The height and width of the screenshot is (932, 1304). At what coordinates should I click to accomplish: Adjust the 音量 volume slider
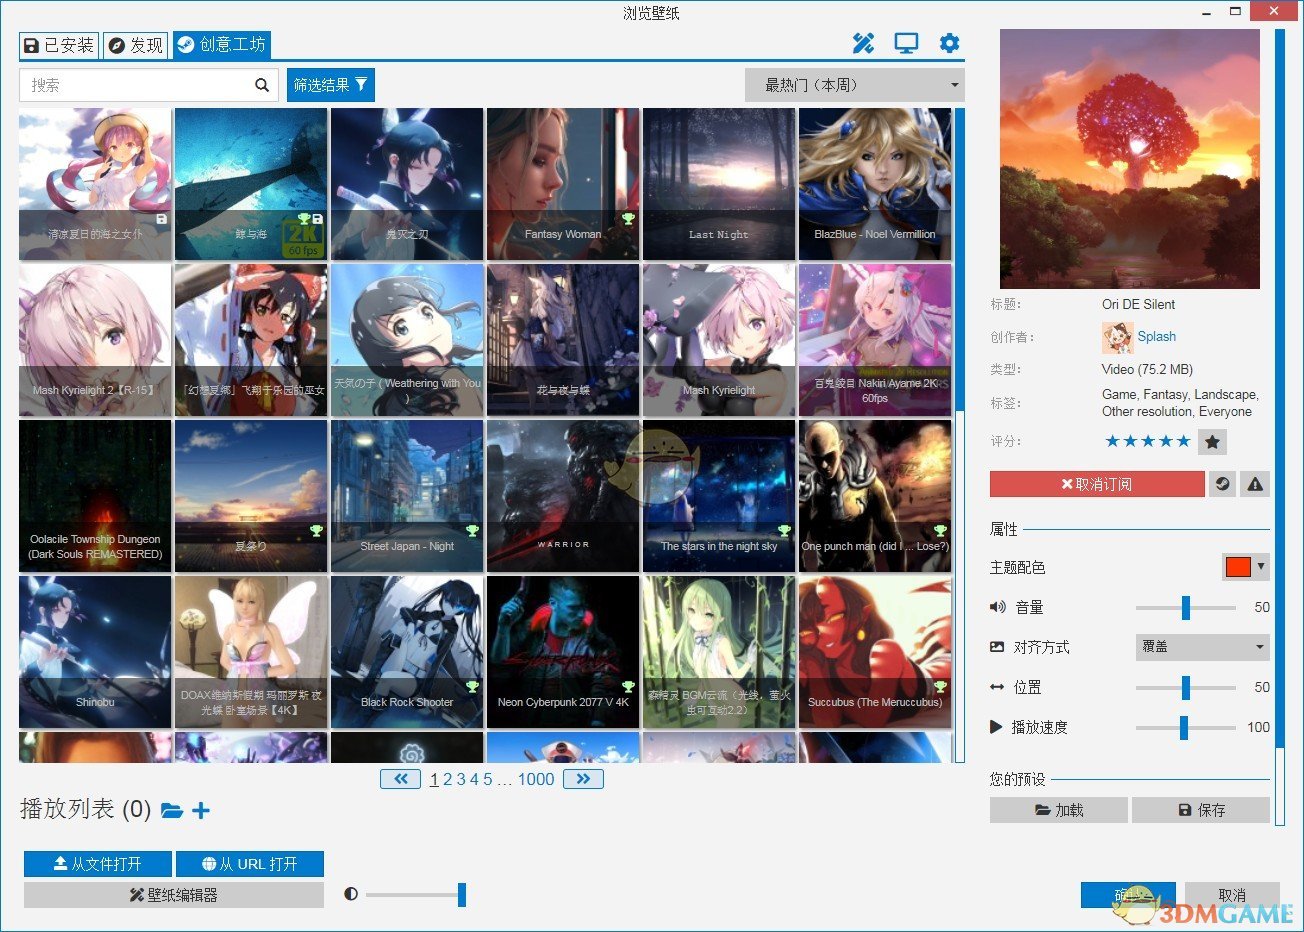[1186, 607]
